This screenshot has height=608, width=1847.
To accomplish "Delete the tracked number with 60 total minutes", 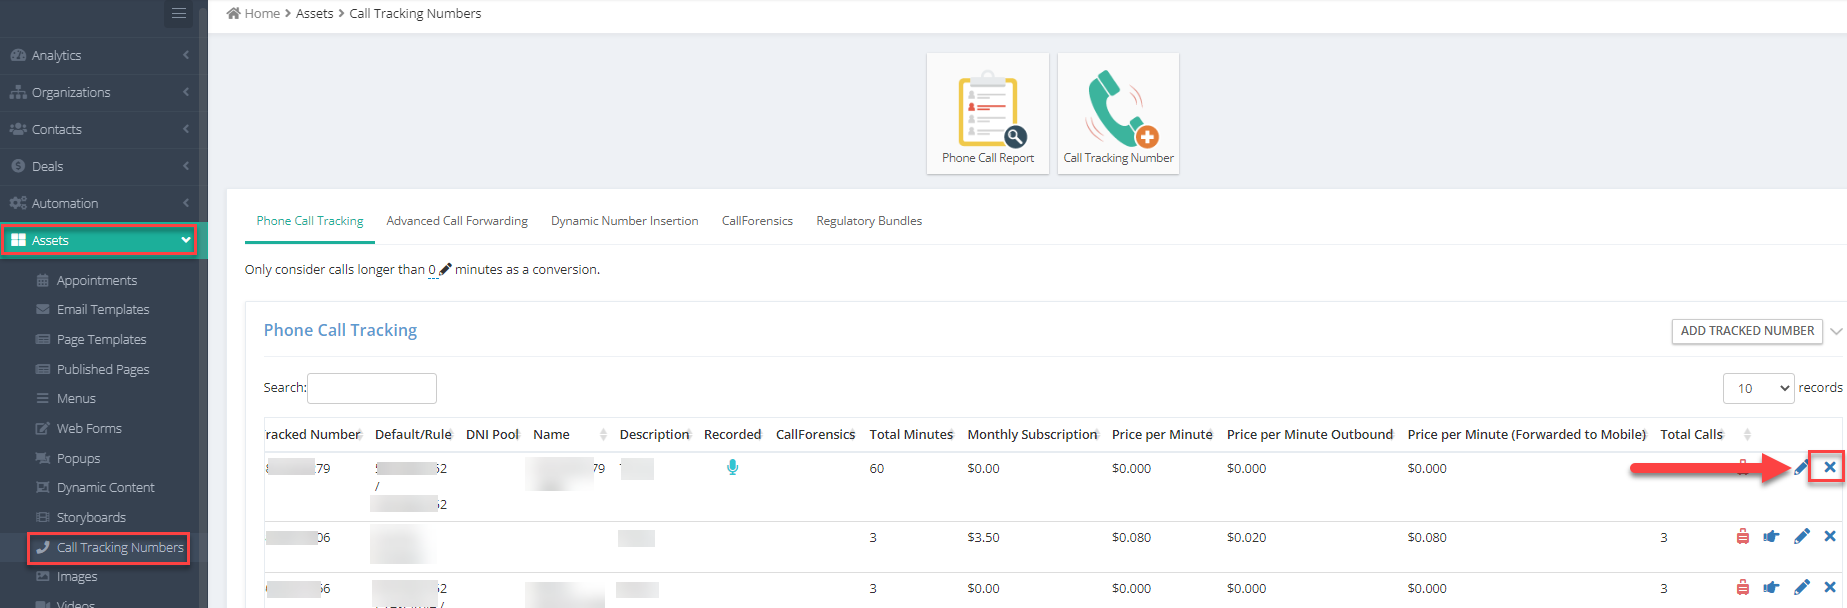I will coord(1829,467).
